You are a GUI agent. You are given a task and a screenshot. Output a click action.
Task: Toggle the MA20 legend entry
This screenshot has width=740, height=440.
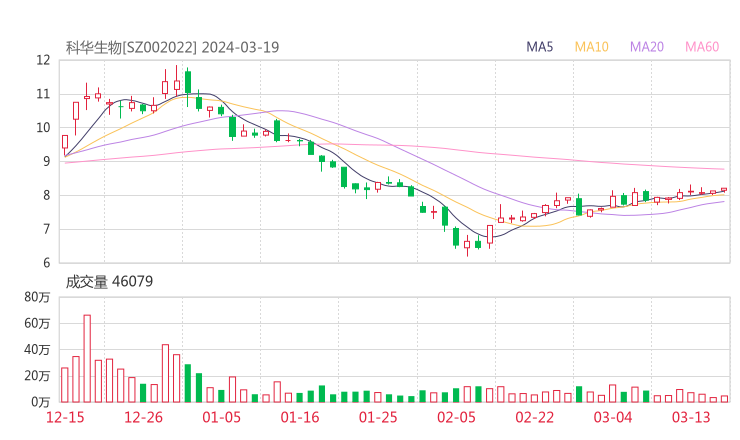(647, 47)
